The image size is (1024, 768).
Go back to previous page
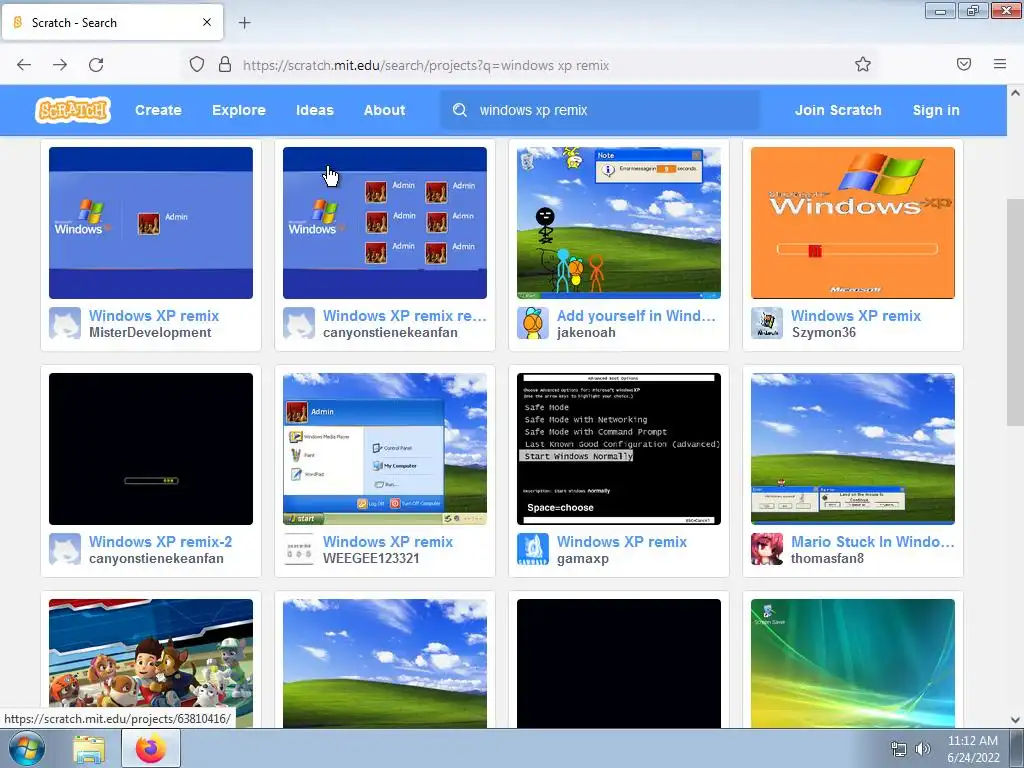(24, 65)
